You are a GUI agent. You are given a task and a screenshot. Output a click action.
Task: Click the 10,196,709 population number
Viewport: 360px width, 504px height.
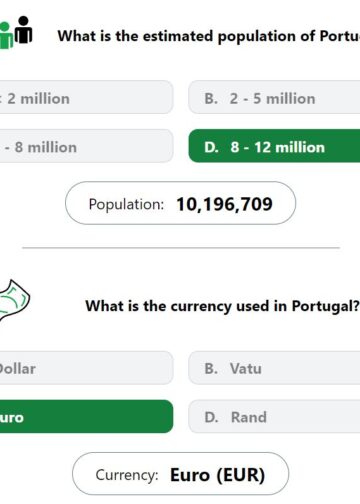(224, 204)
